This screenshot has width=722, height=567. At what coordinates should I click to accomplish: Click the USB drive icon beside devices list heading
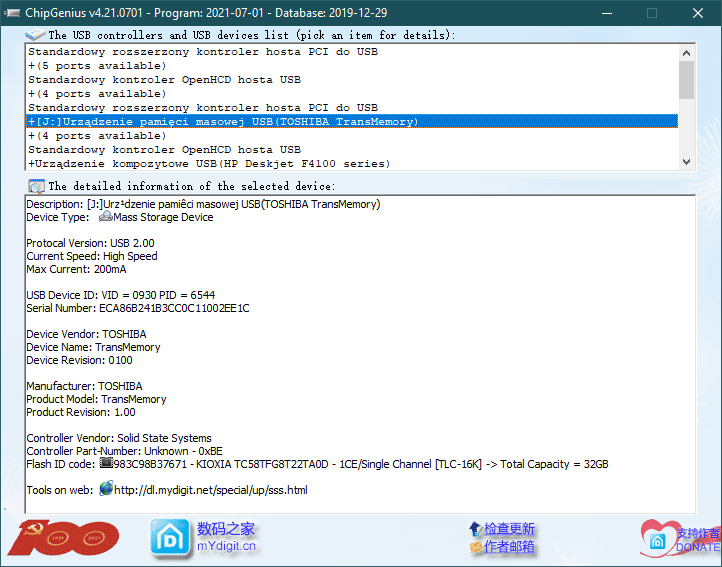click(35, 35)
